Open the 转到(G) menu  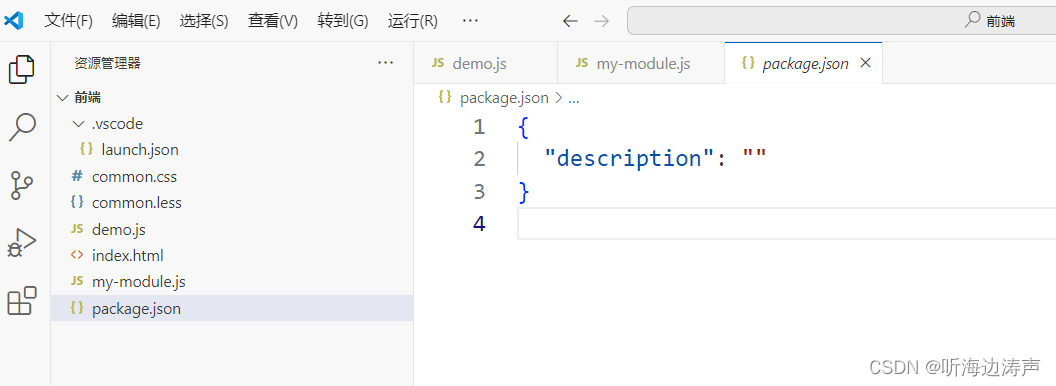(343, 21)
